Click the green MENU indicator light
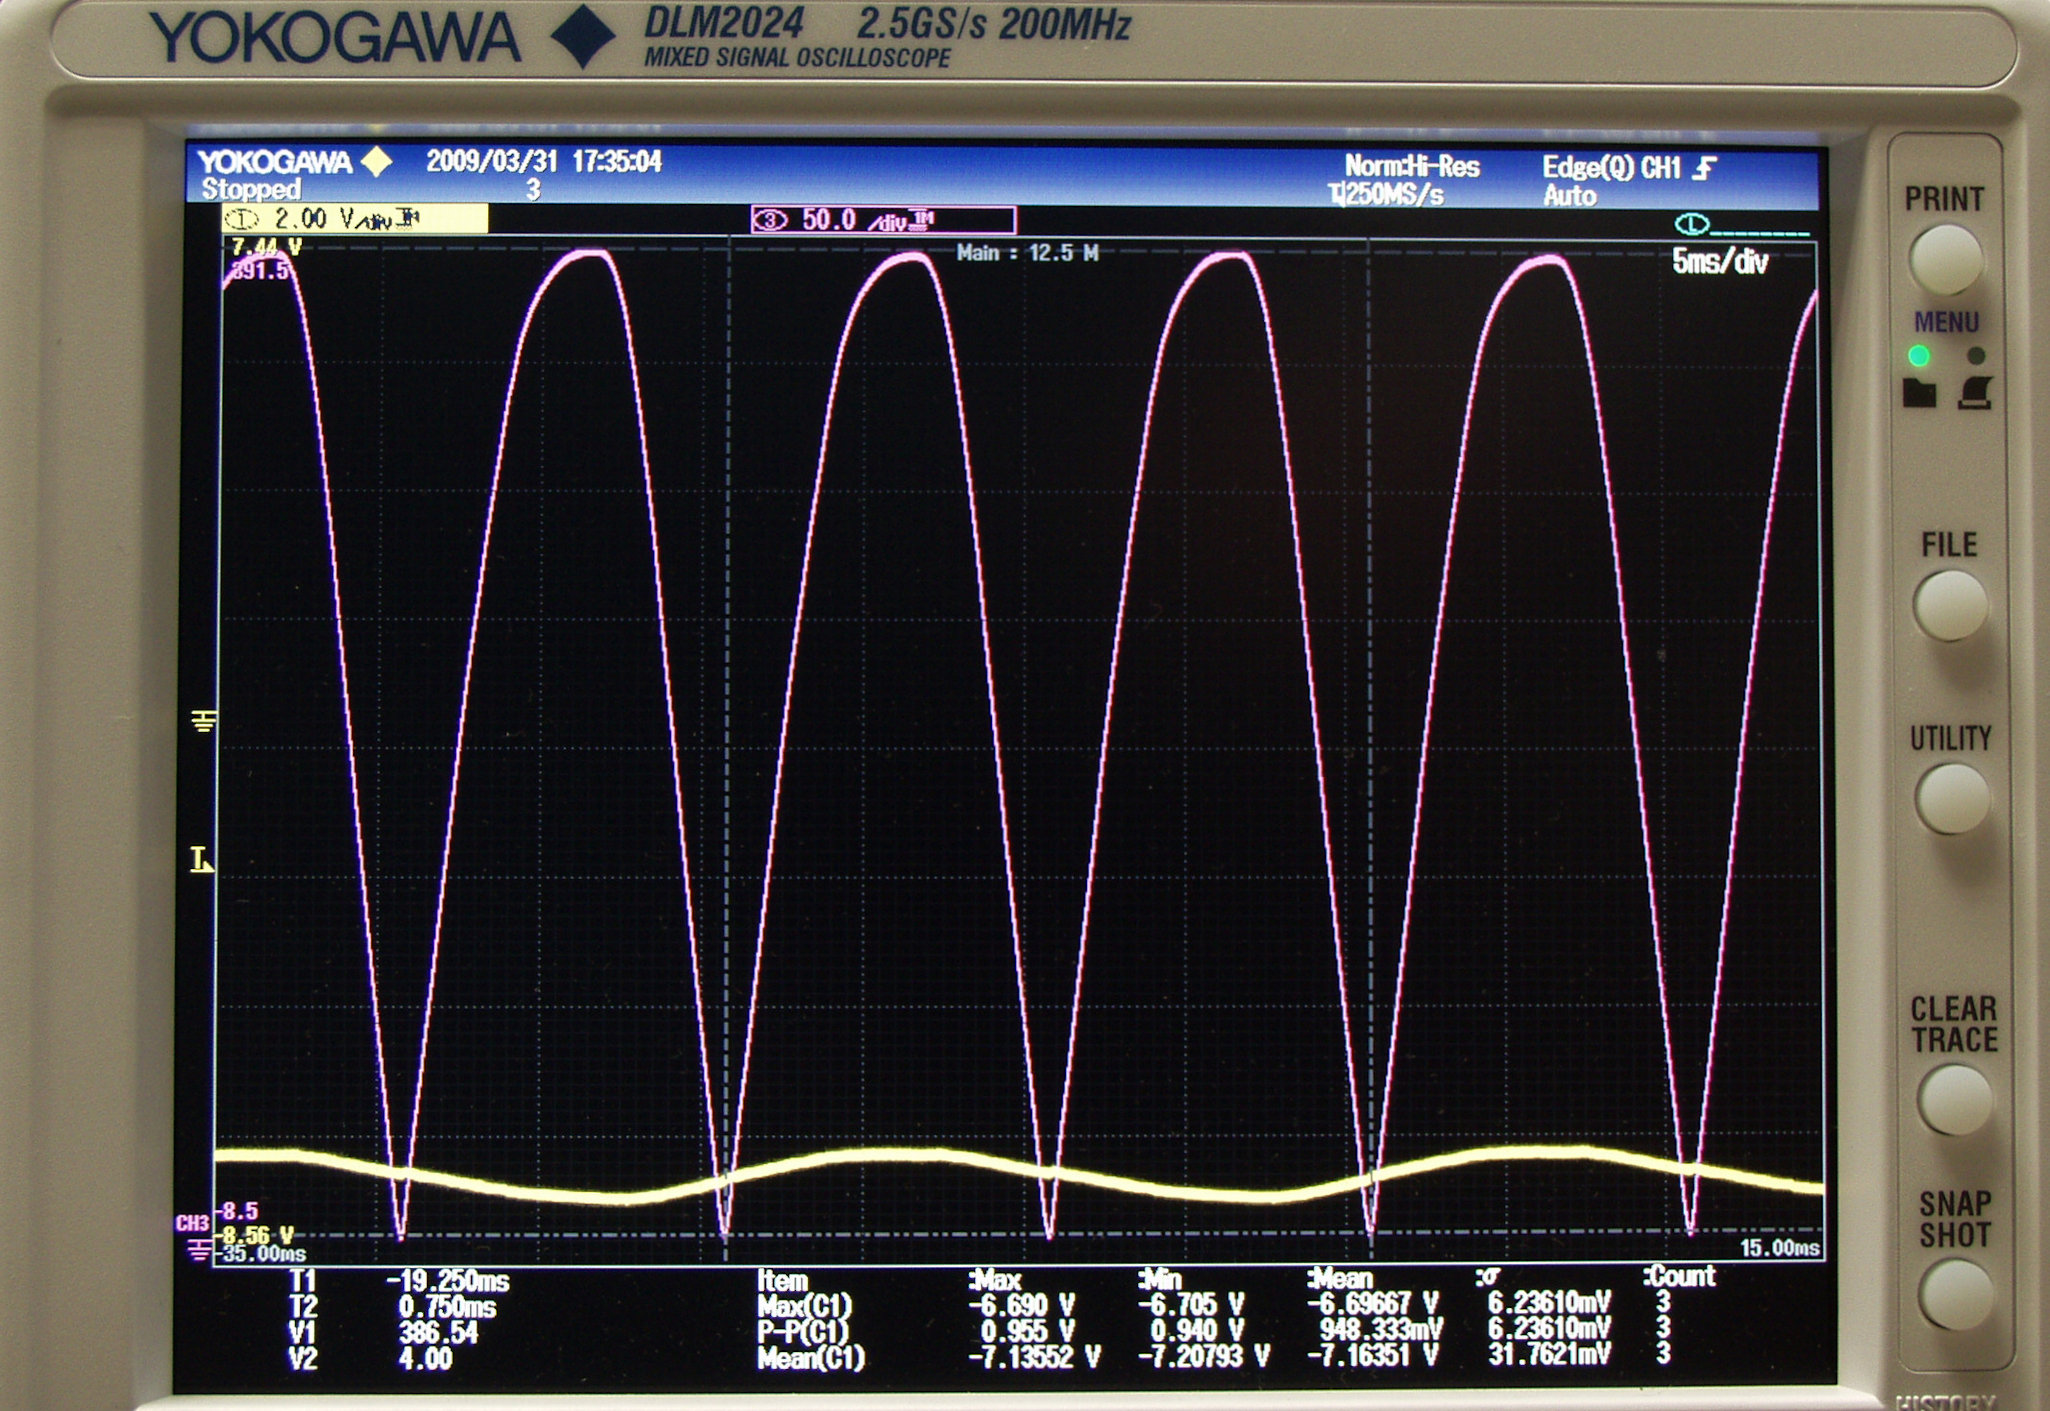Image resolution: width=2050 pixels, height=1411 pixels. (x=1918, y=356)
